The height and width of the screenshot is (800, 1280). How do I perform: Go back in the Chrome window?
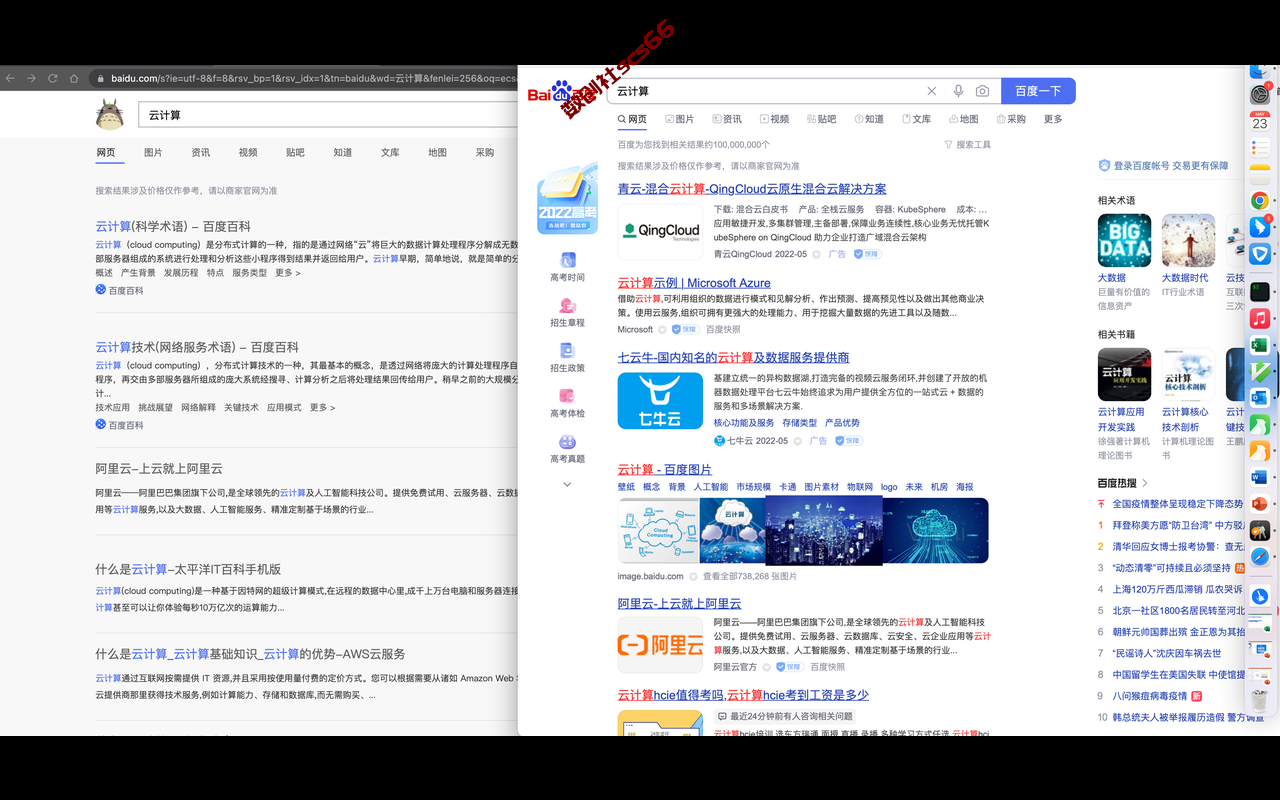11,78
